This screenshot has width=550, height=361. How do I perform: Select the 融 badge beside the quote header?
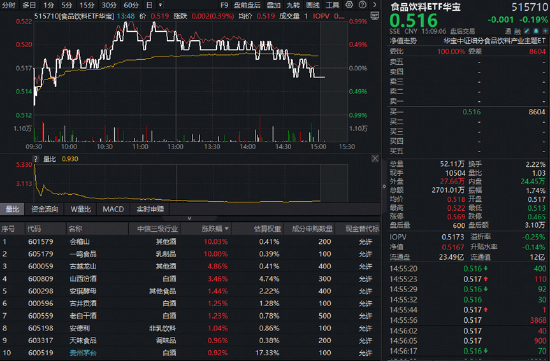517,31
